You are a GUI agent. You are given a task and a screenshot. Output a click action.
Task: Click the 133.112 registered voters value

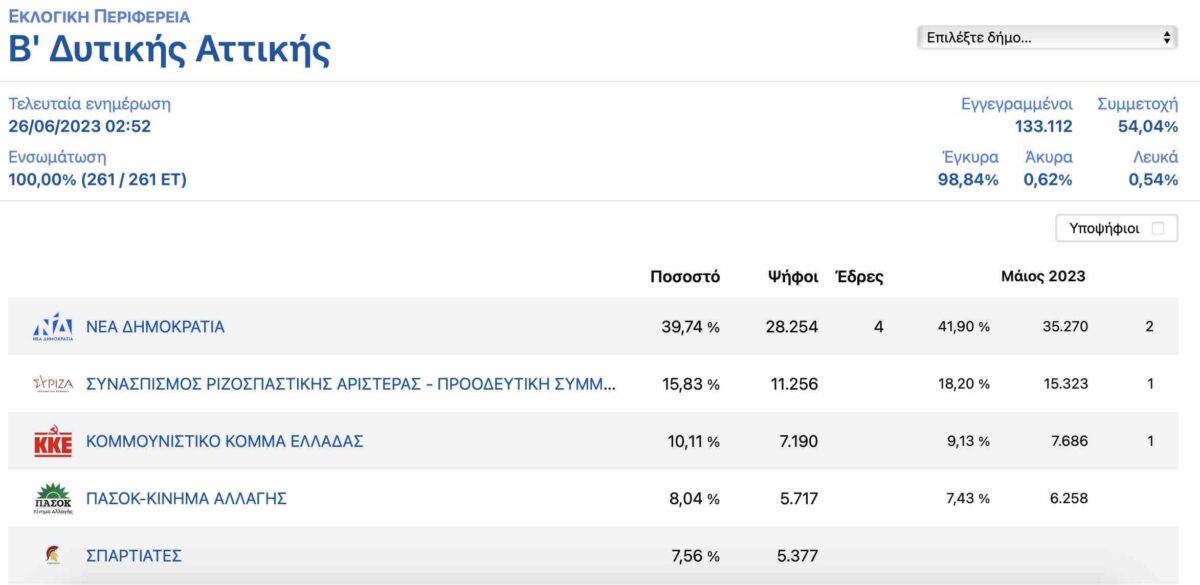(x=1044, y=127)
